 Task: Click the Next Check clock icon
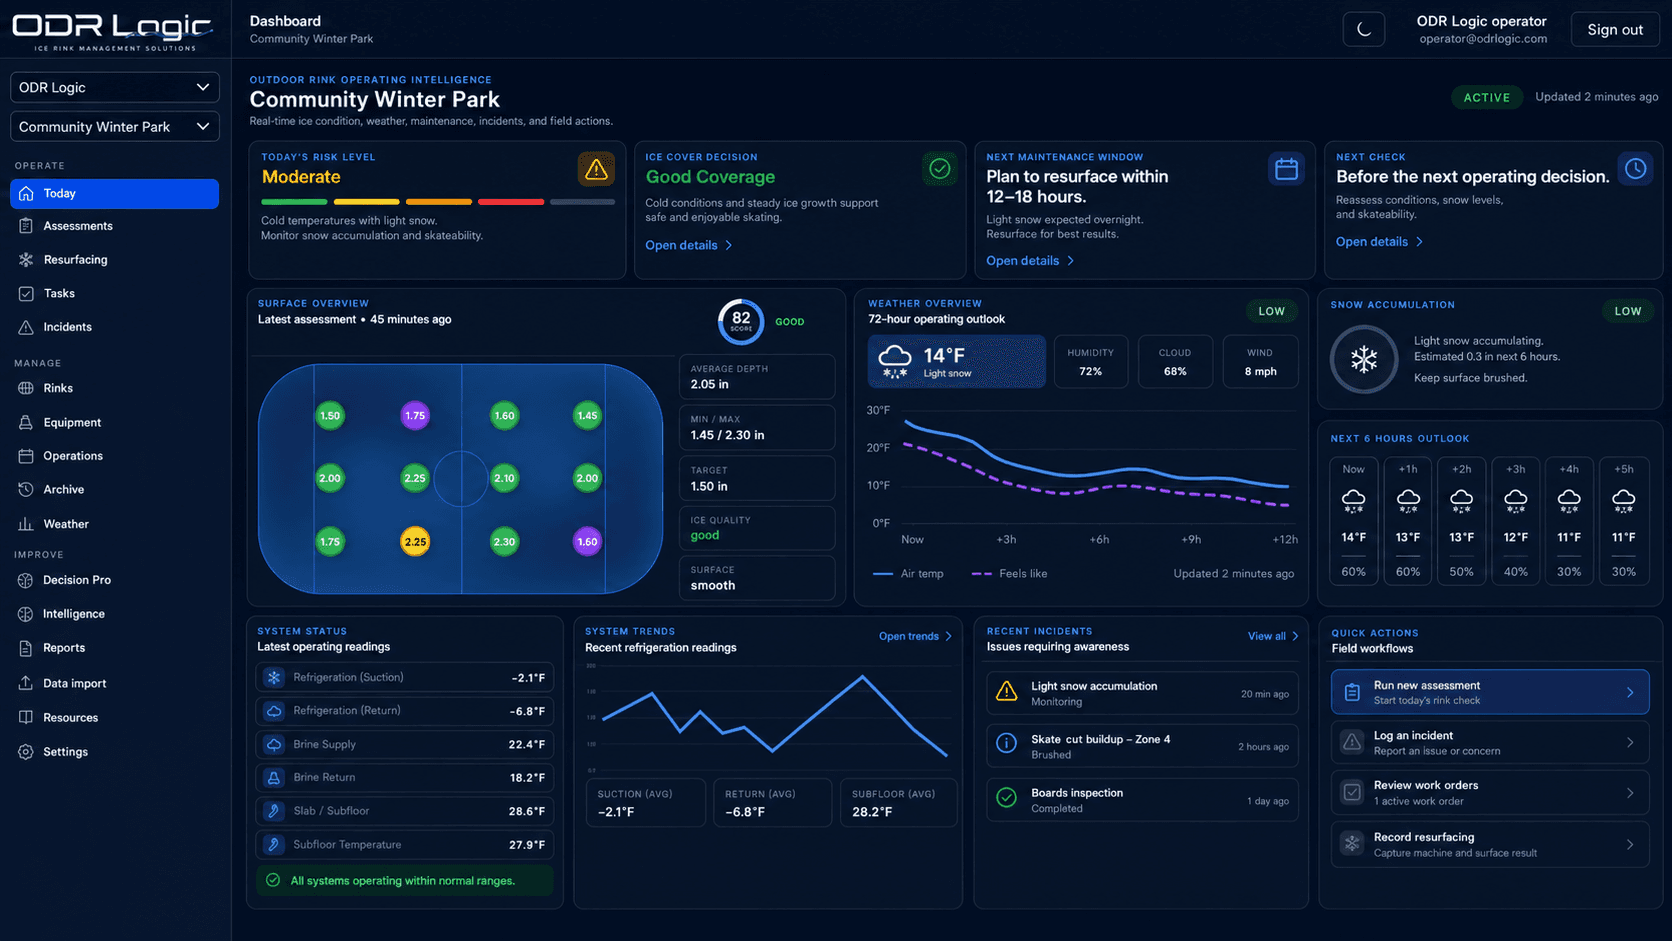[x=1635, y=169]
